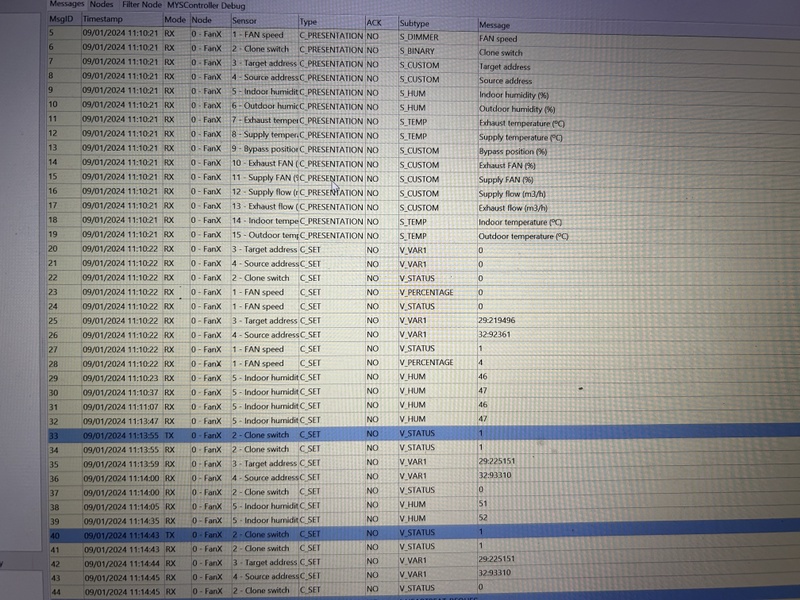Click 'Bypass position (%)' message cell
This screenshot has width=800, height=600.
513,152
